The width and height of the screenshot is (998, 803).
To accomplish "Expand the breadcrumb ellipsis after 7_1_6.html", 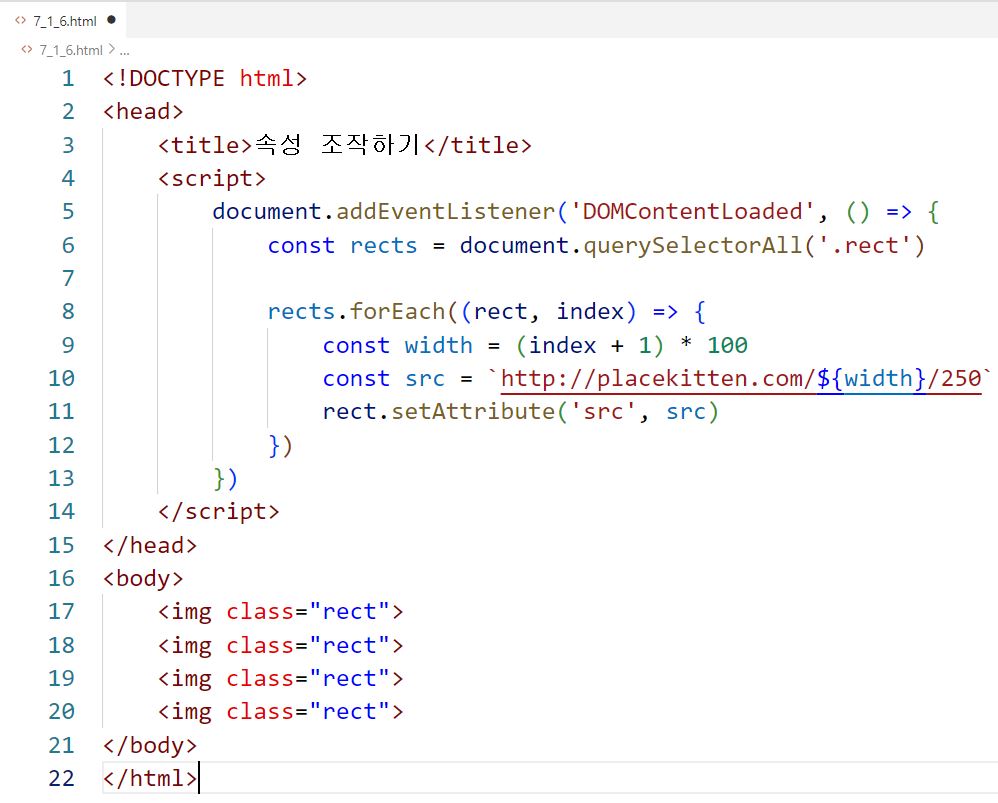I will (x=125, y=51).
